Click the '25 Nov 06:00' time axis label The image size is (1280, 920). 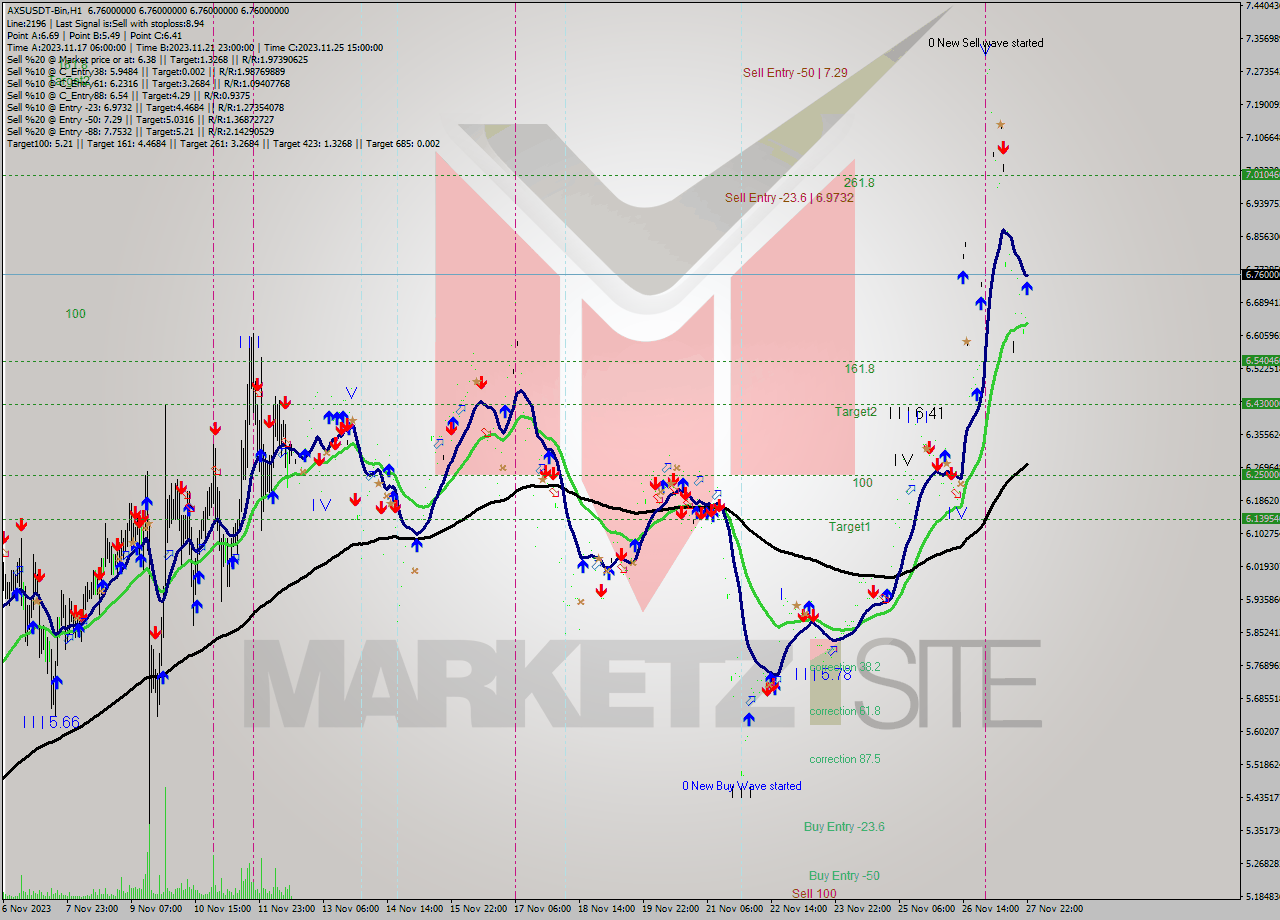coord(927,909)
